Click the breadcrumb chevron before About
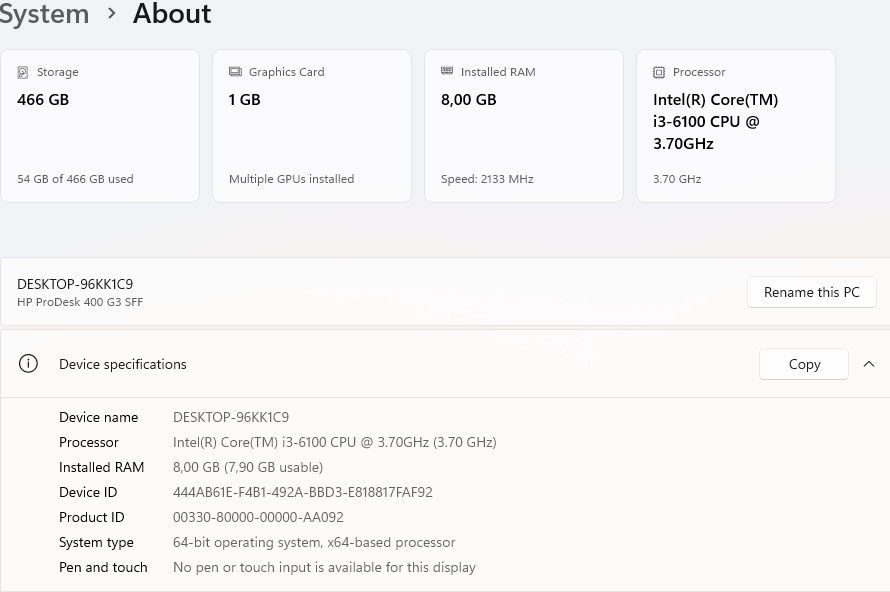This screenshot has width=890, height=592. pos(111,14)
